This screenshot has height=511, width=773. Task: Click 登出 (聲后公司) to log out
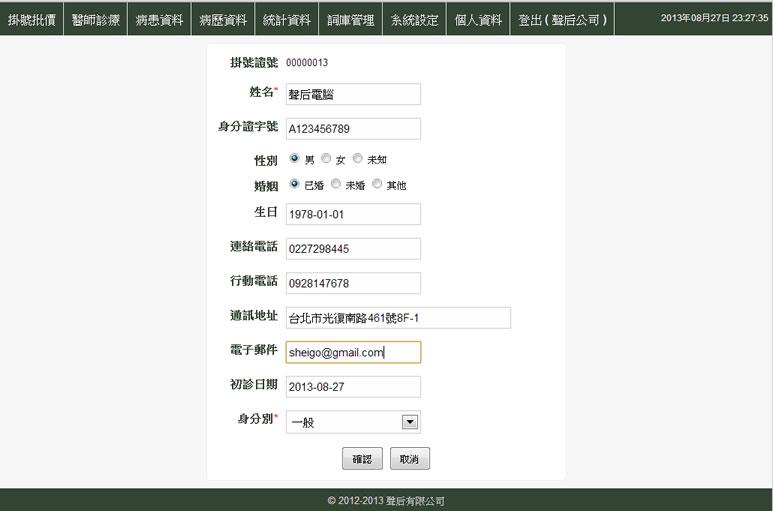click(x=561, y=19)
